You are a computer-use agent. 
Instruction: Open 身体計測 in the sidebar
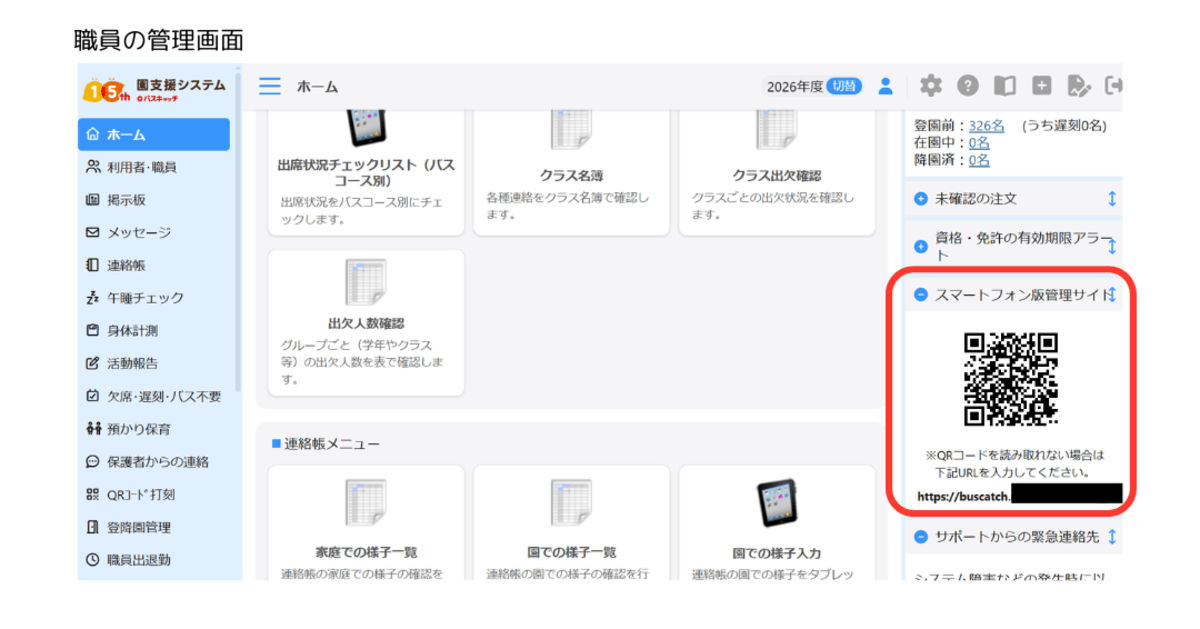(x=154, y=330)
